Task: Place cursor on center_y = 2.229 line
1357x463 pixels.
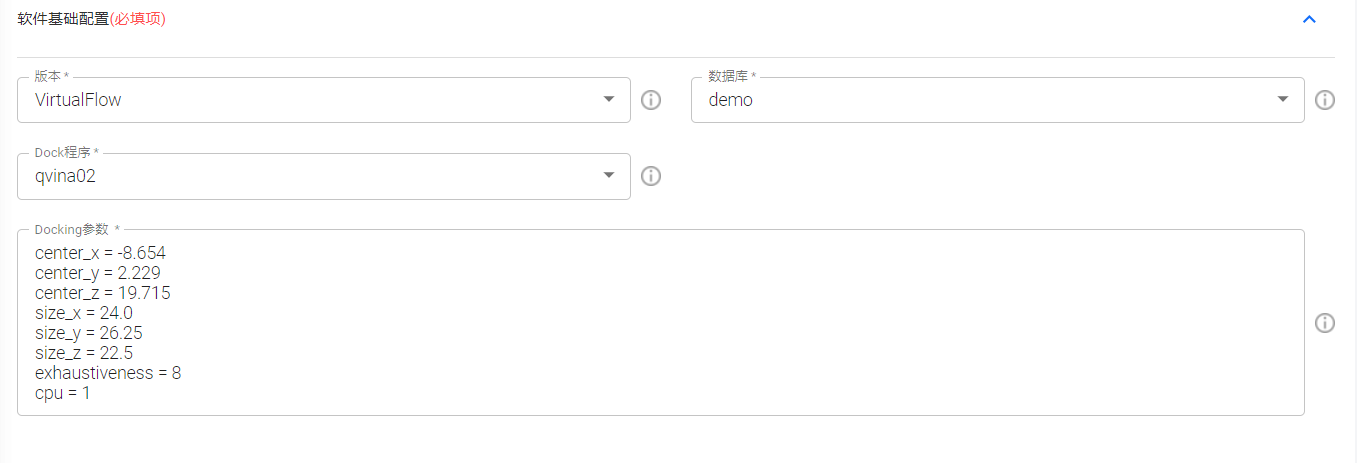Action: click(x=98, y=273)
